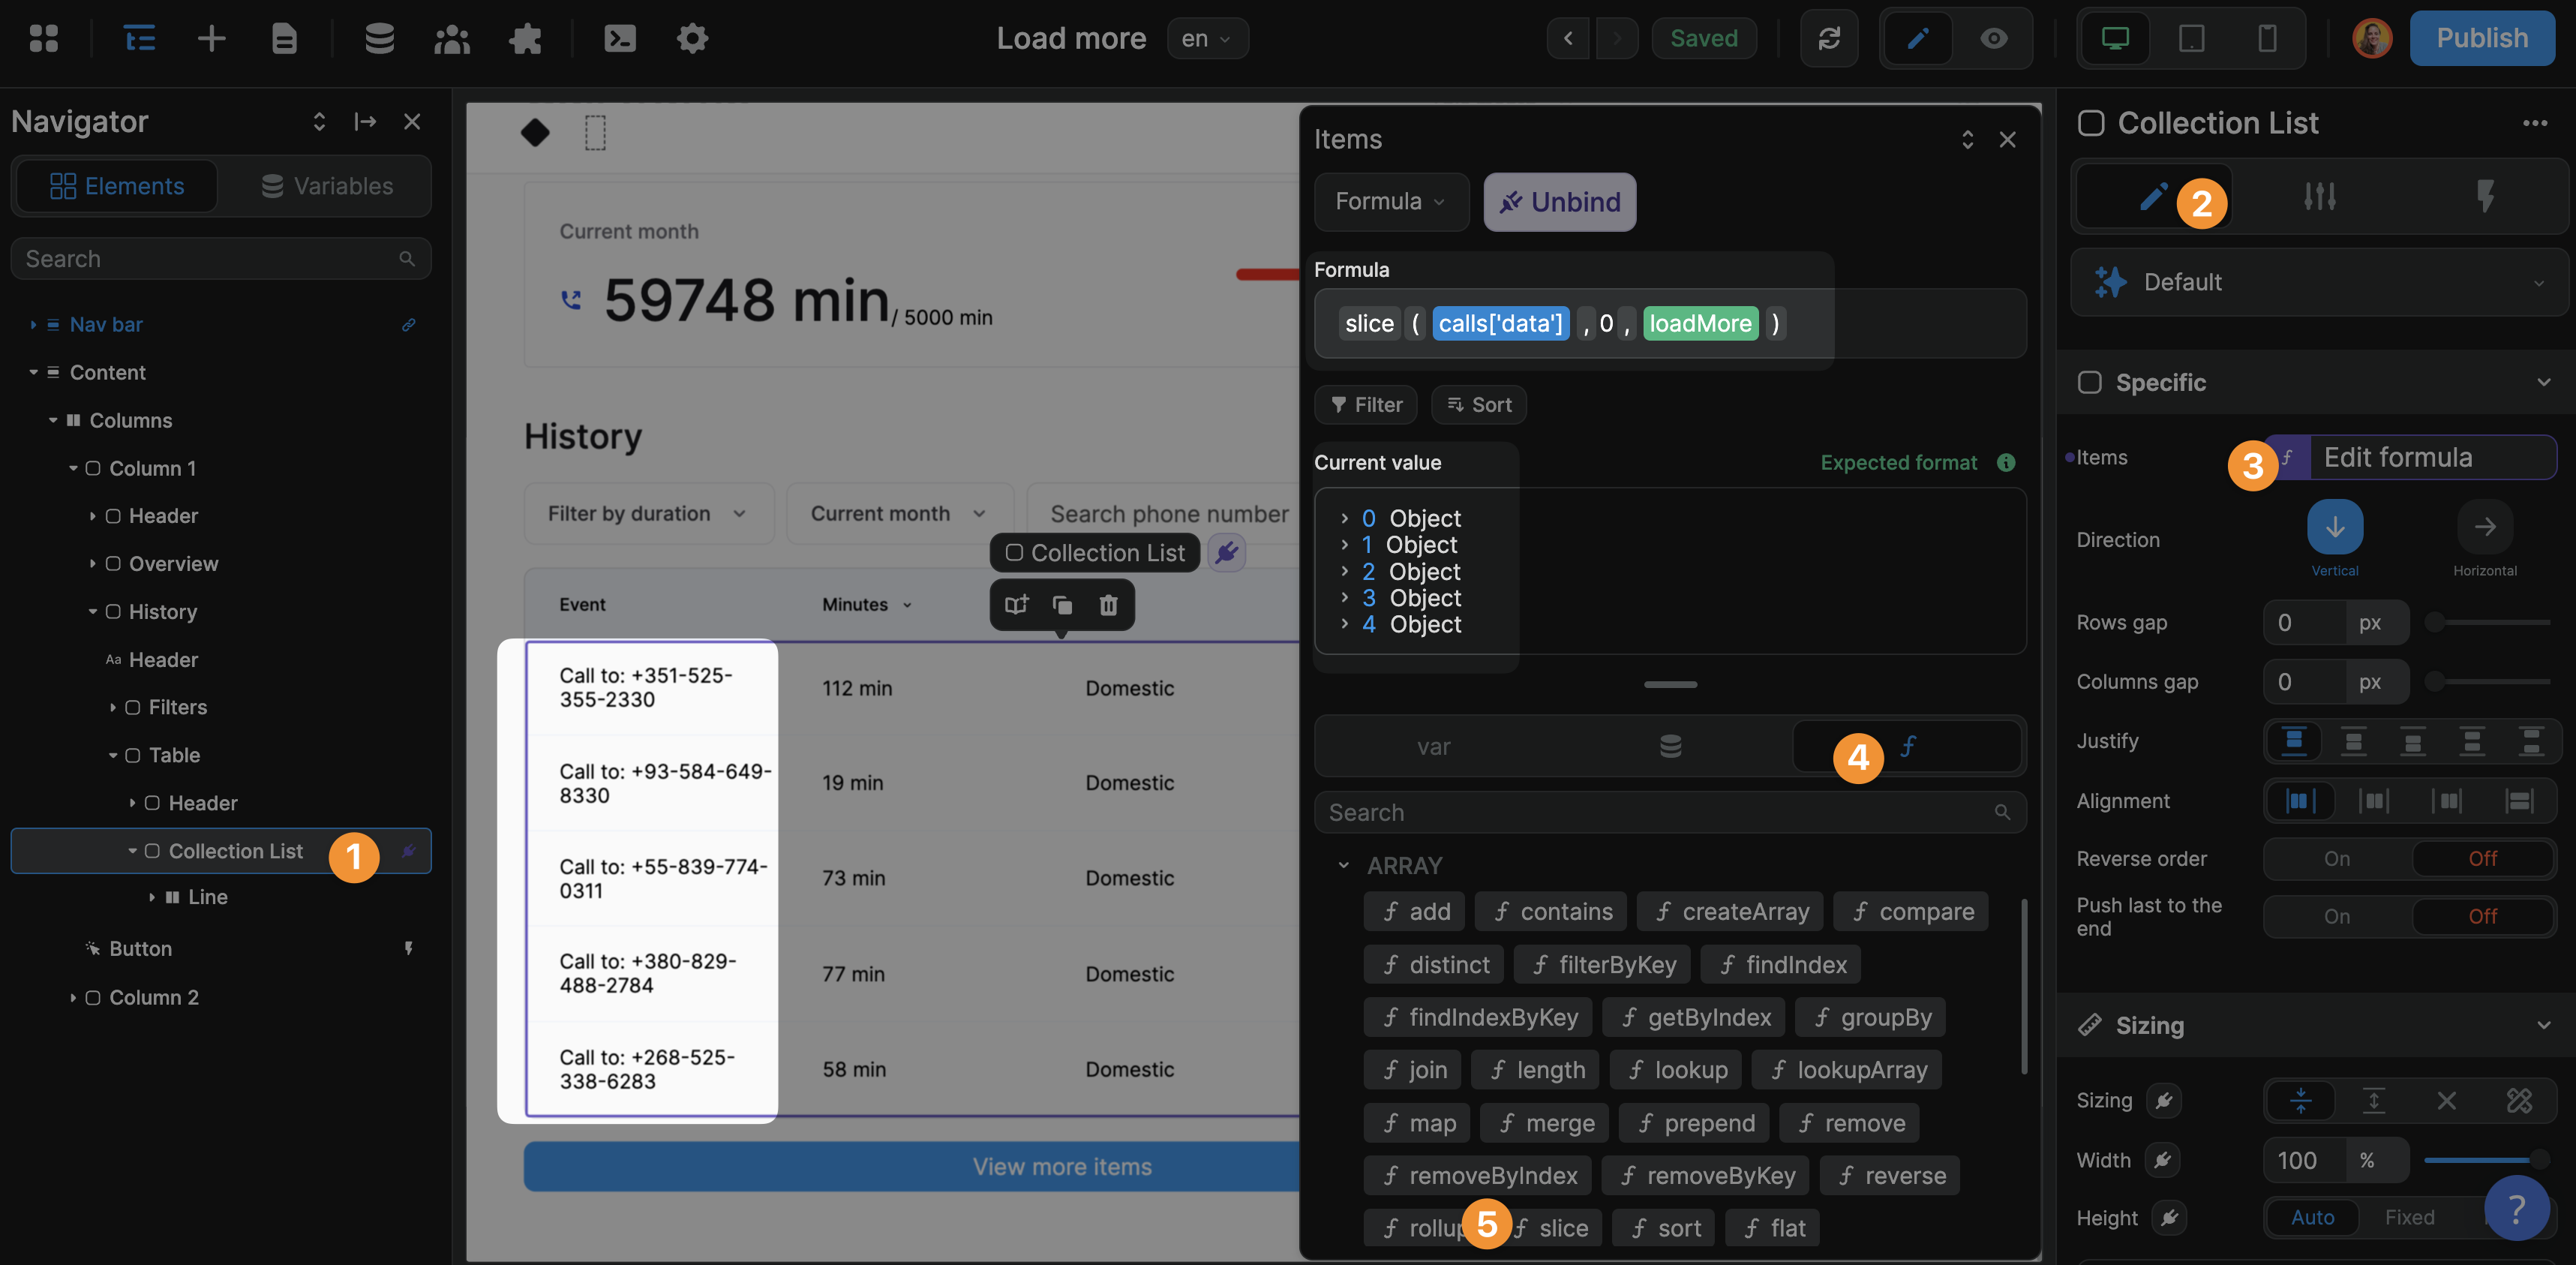Switch to the Variables tab in Navigator
The width and height of the screenshot is (2576, 1265).
click(x=327, y=186)
